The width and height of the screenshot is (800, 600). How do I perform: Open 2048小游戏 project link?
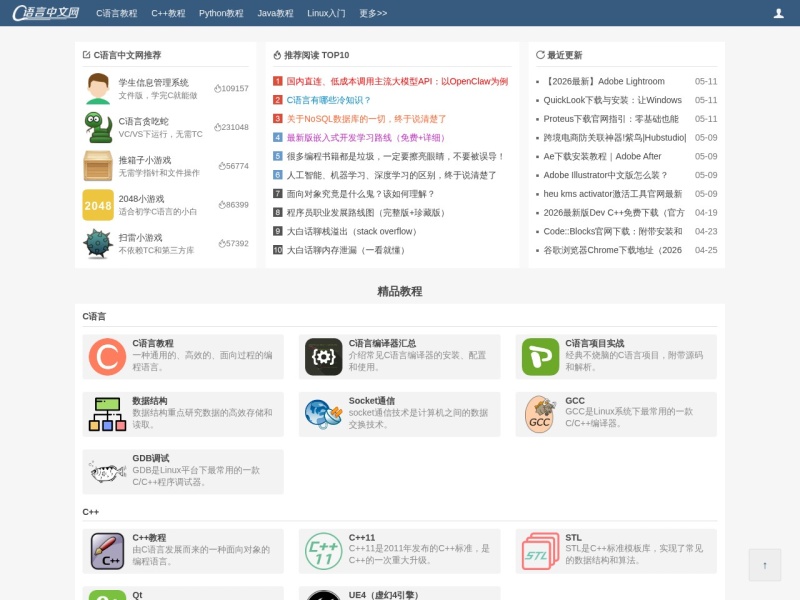pyautogui.click(x=141, y=198)
